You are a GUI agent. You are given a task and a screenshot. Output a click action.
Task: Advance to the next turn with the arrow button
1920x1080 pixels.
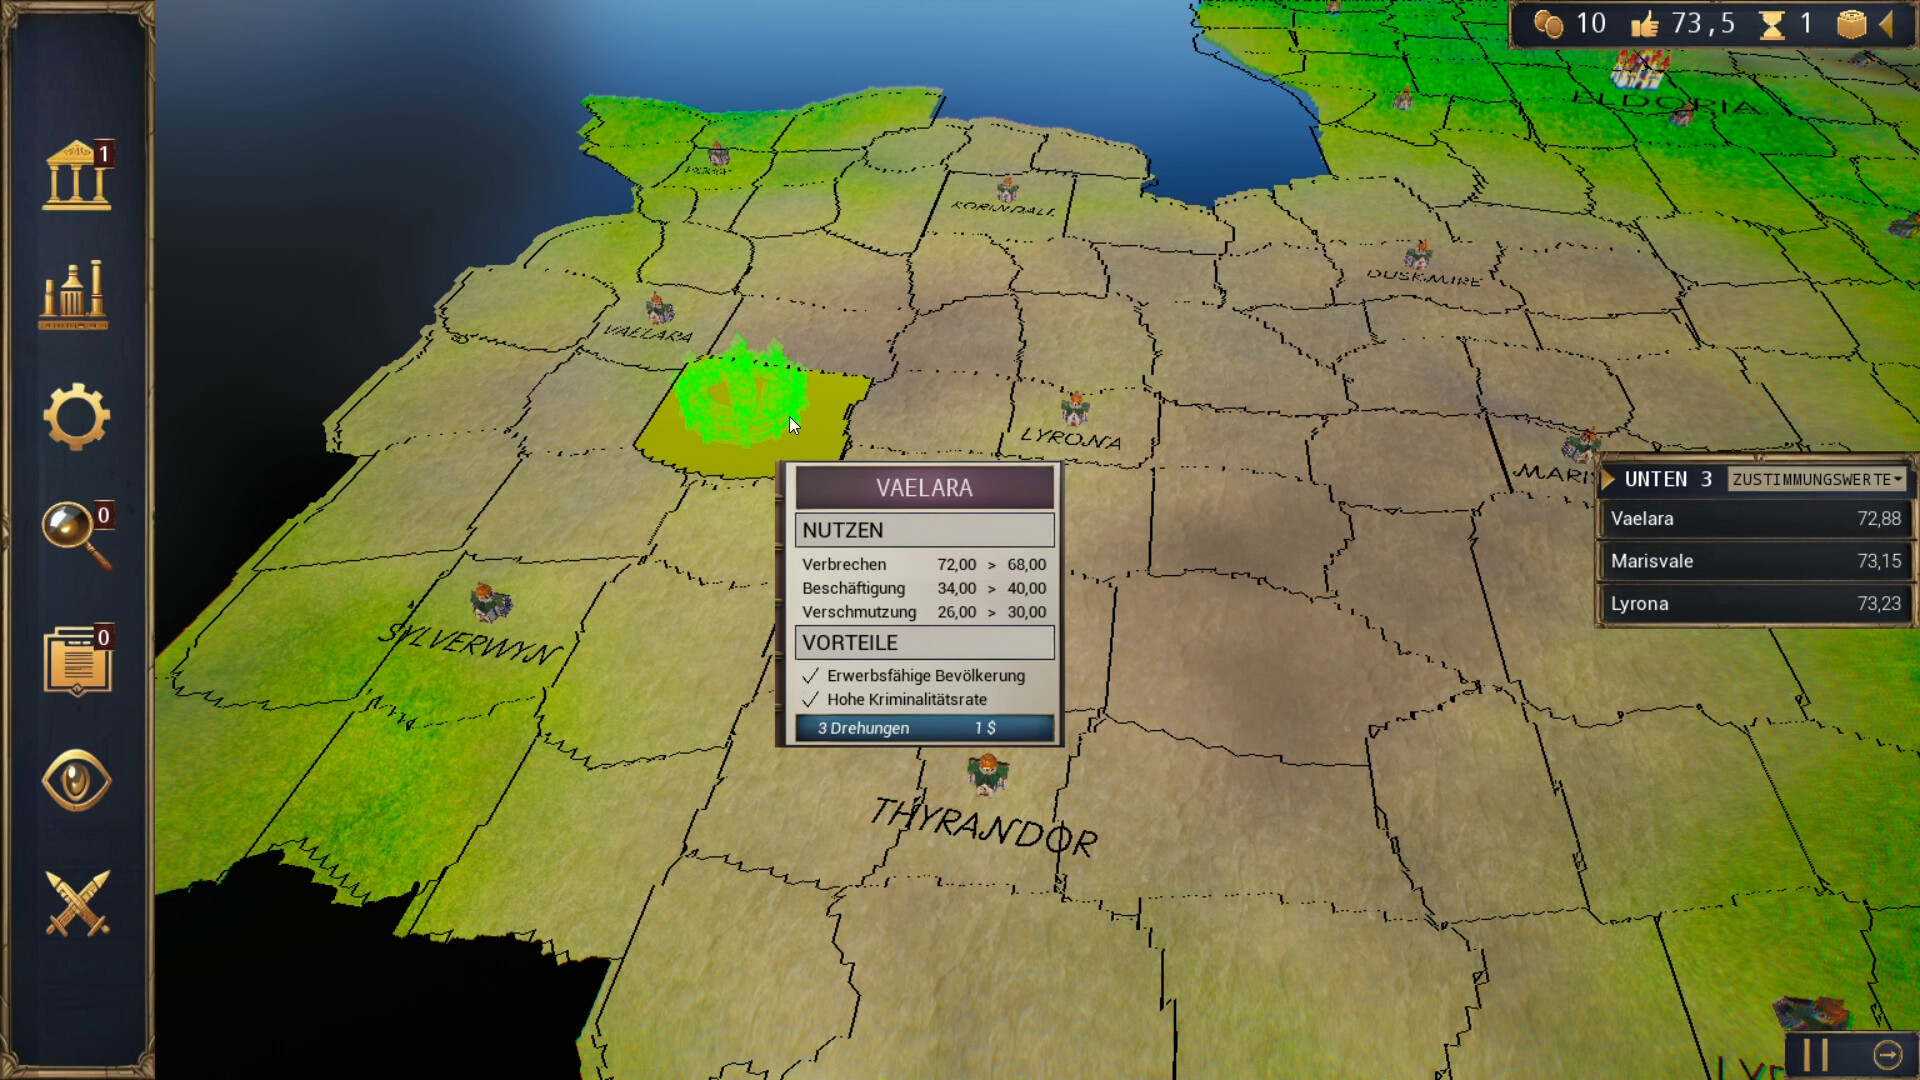click(1887, 1055)
